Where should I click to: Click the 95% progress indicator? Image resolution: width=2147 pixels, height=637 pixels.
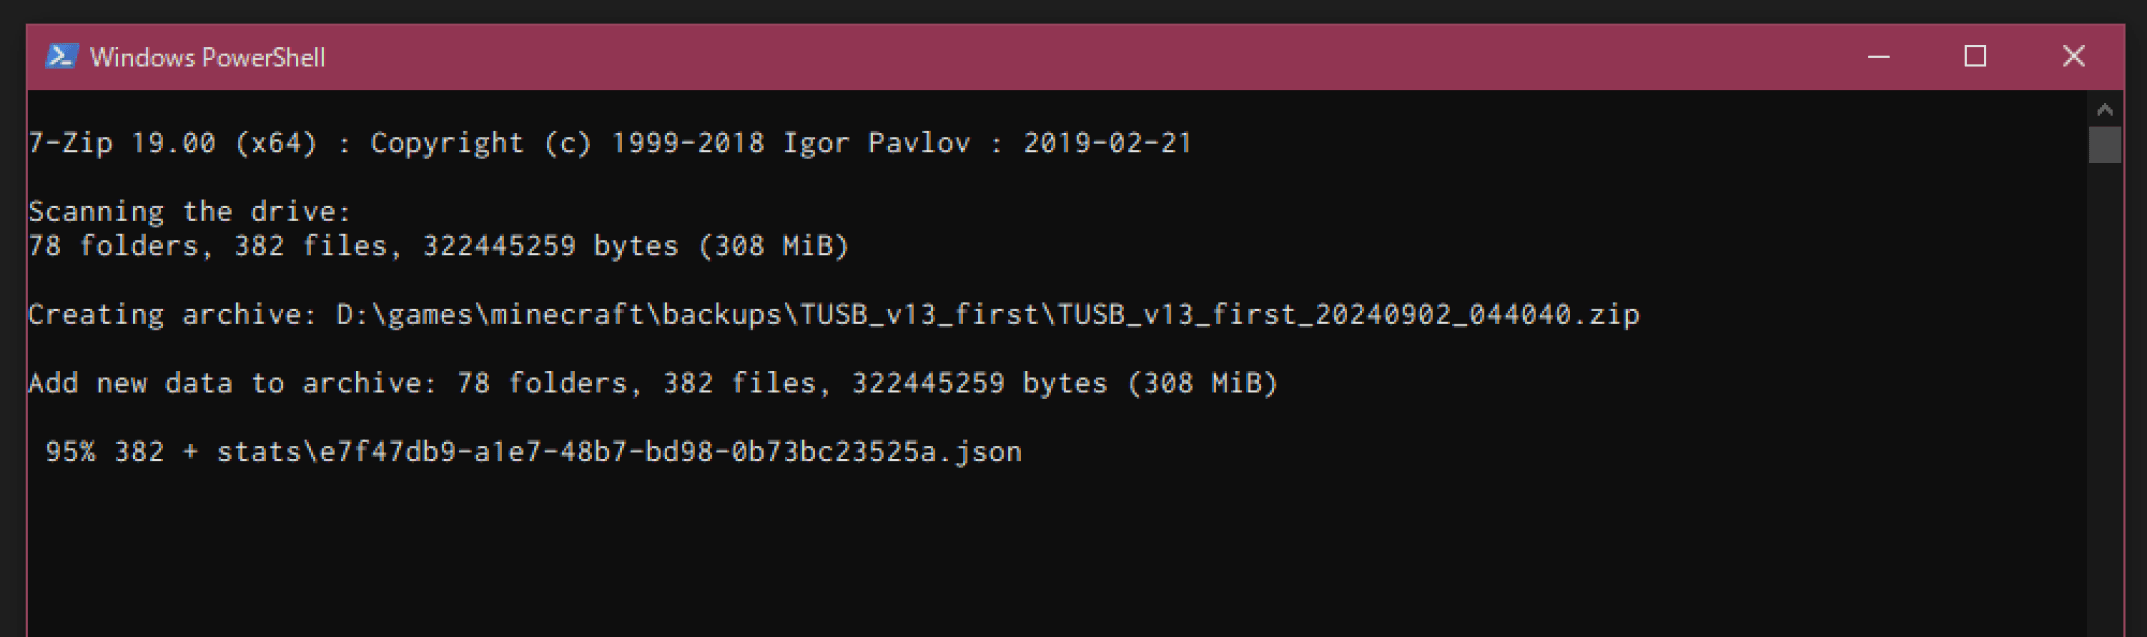coord(70,452)
